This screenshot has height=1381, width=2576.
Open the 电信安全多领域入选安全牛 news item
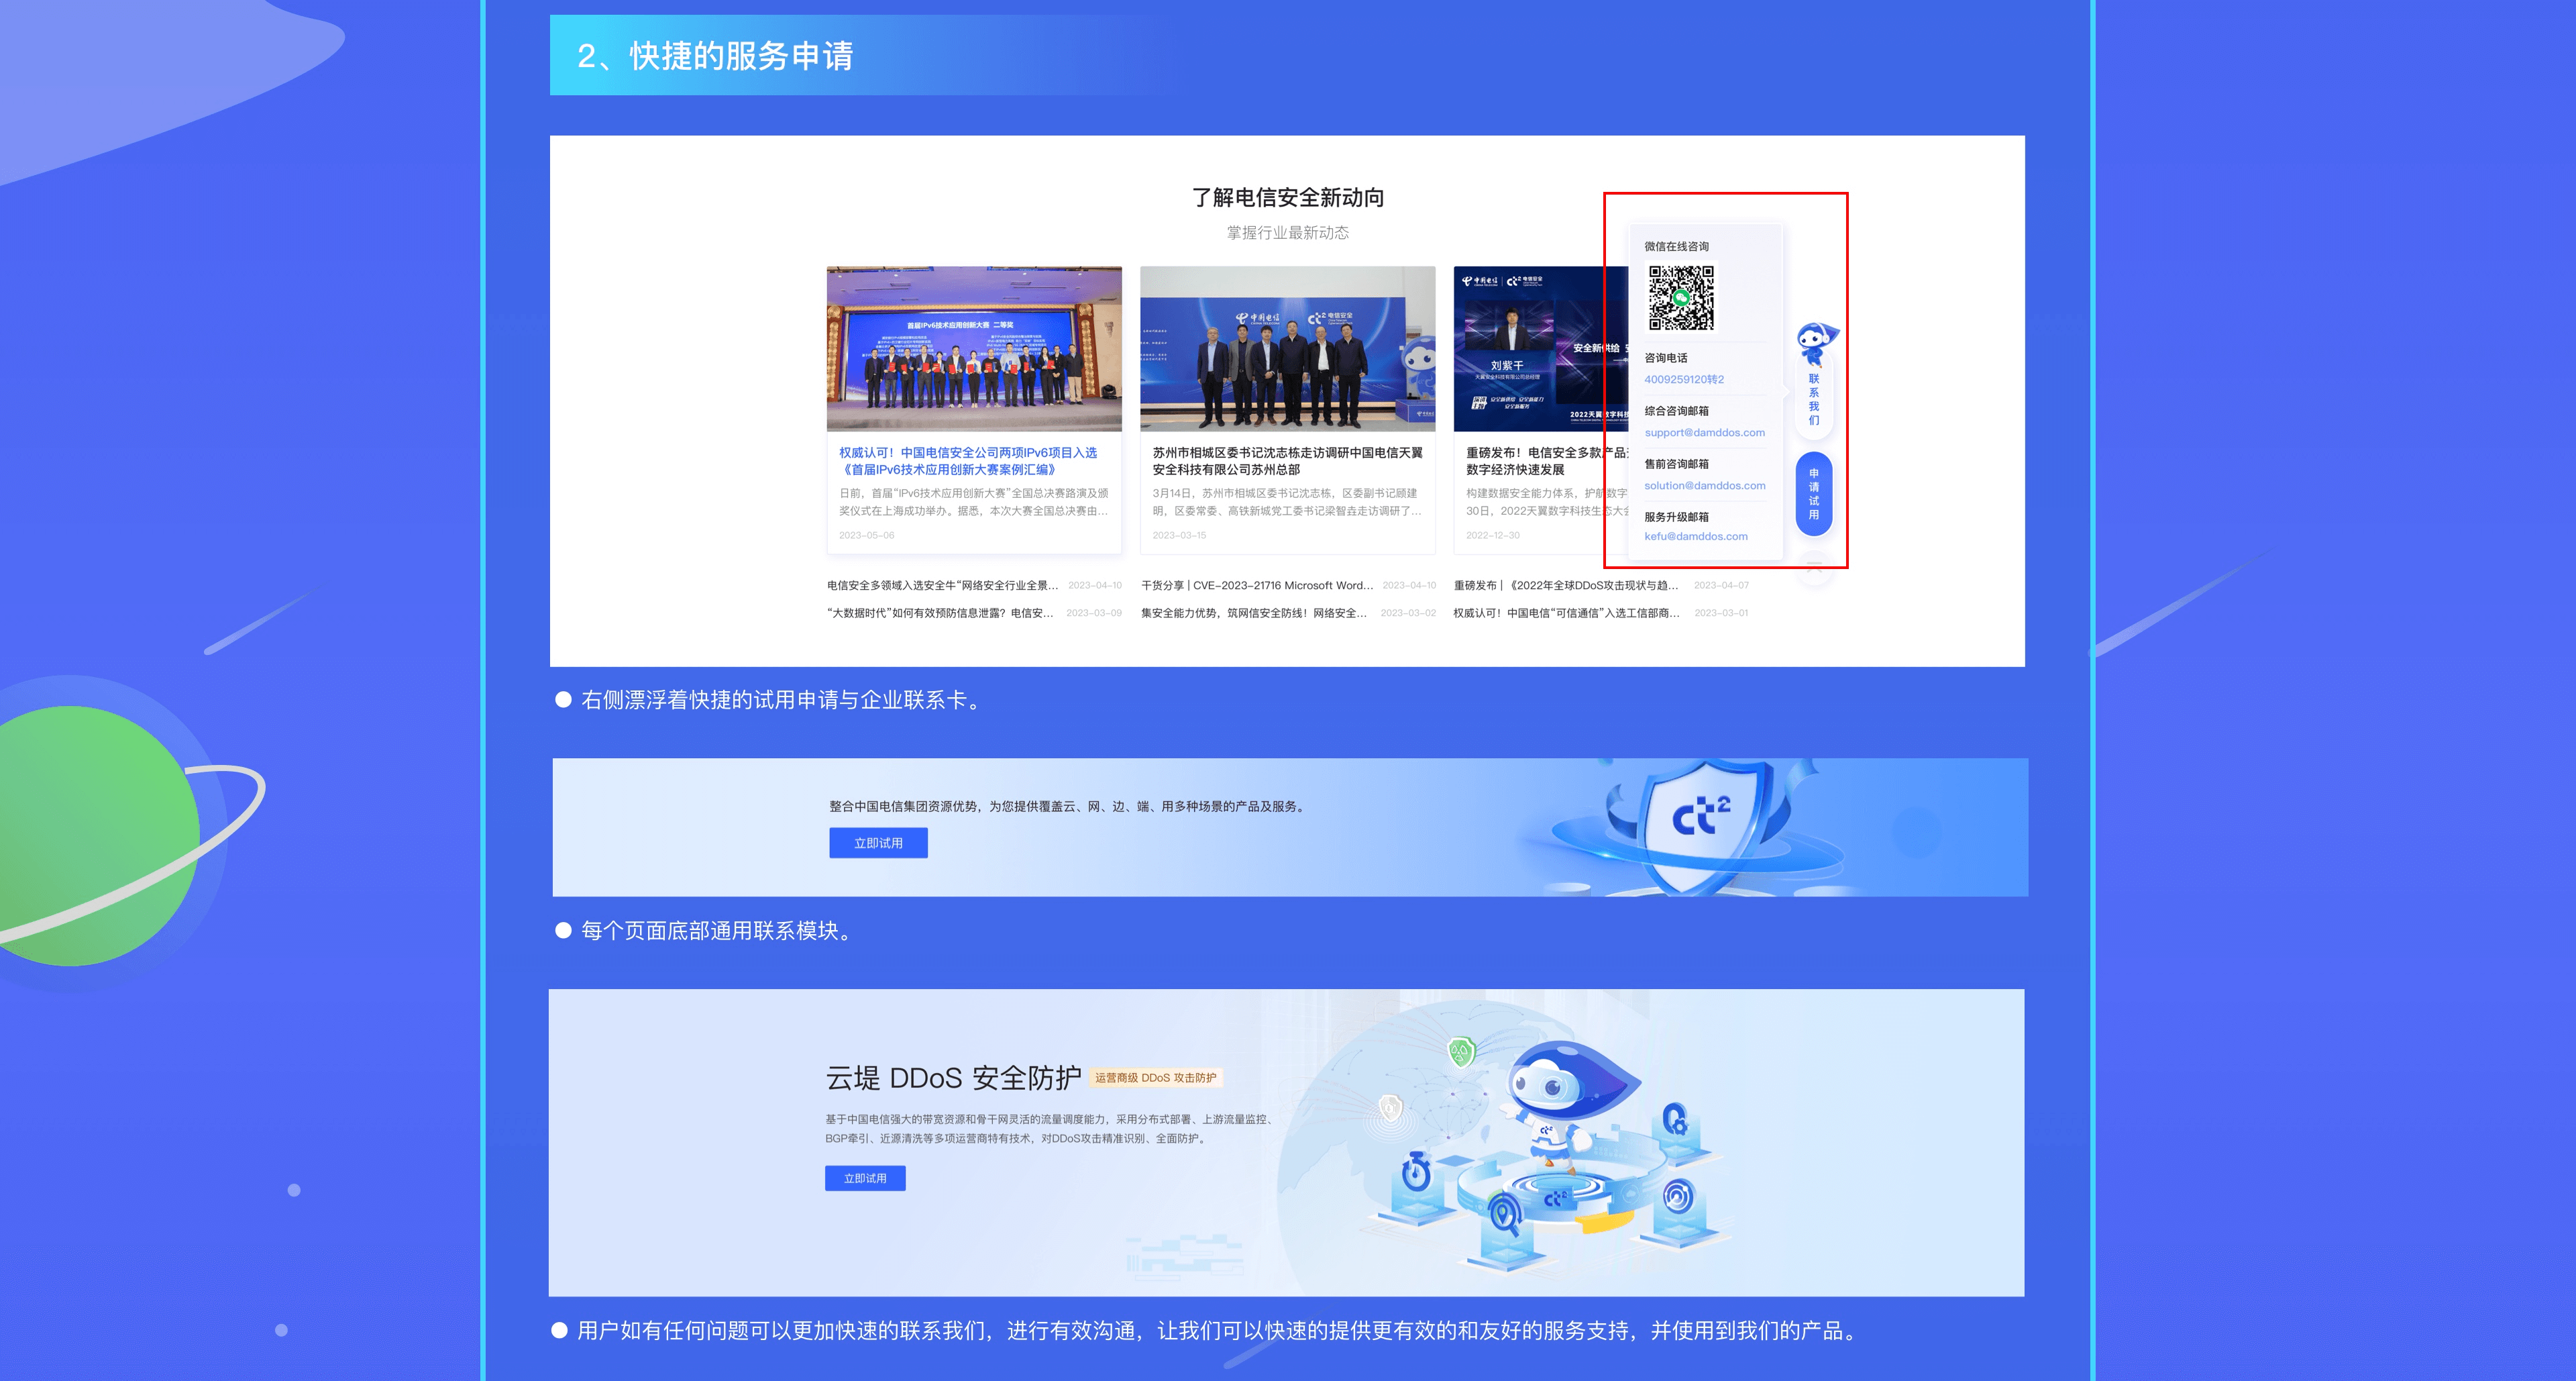(942, 585)
